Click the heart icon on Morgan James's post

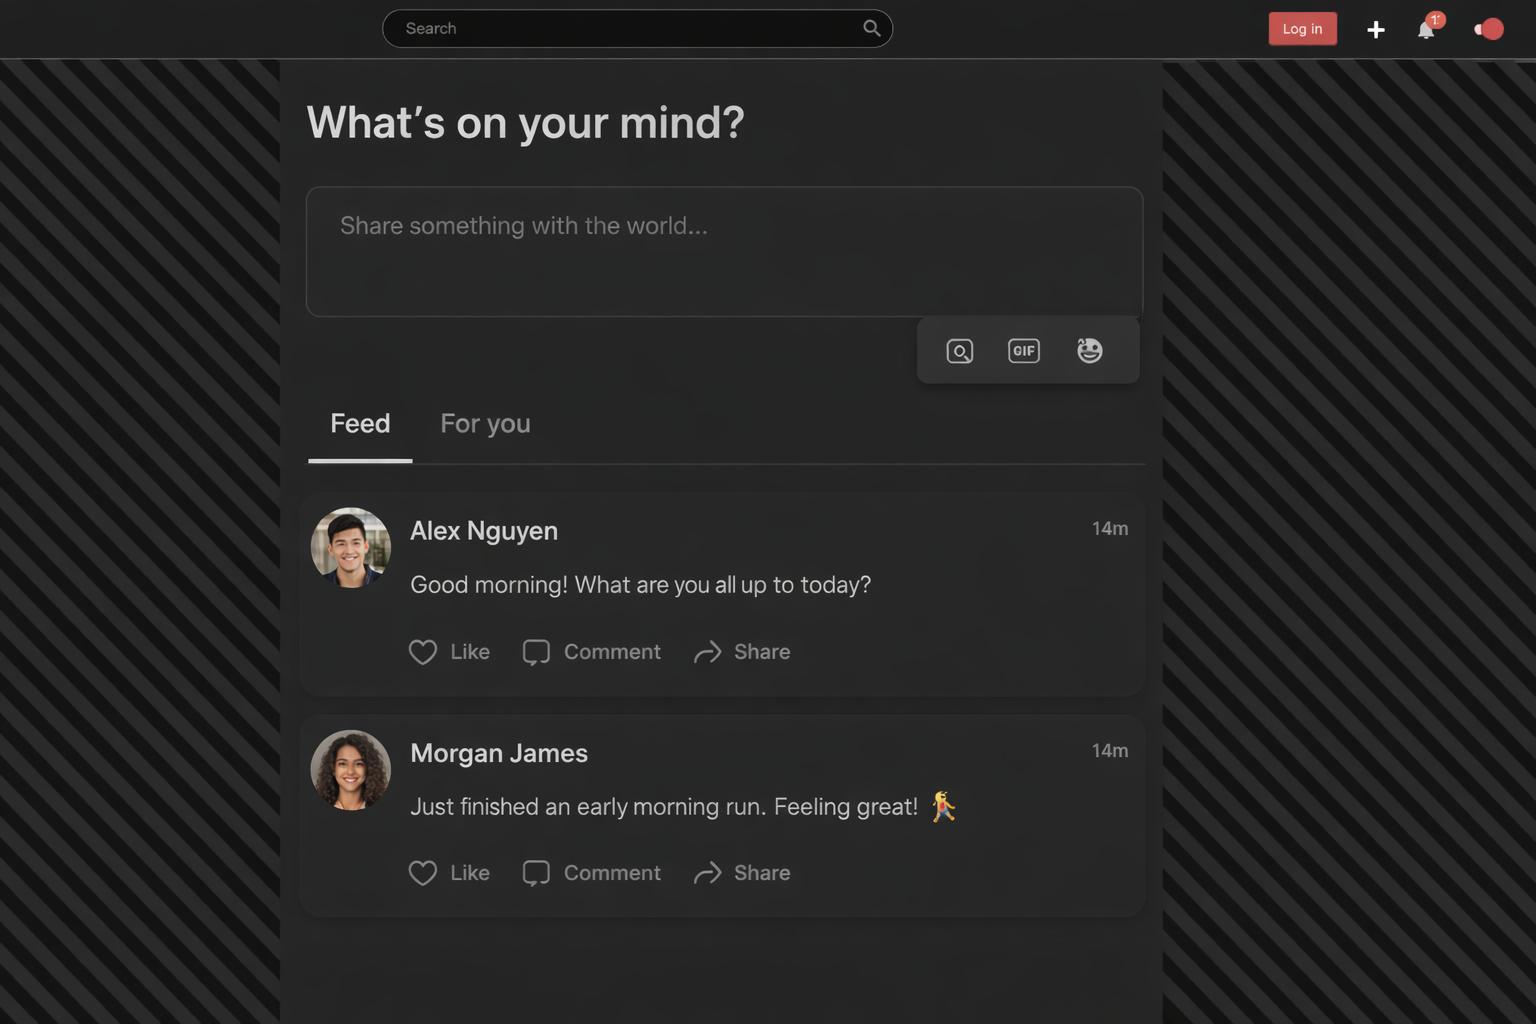(x=423, y=873)
